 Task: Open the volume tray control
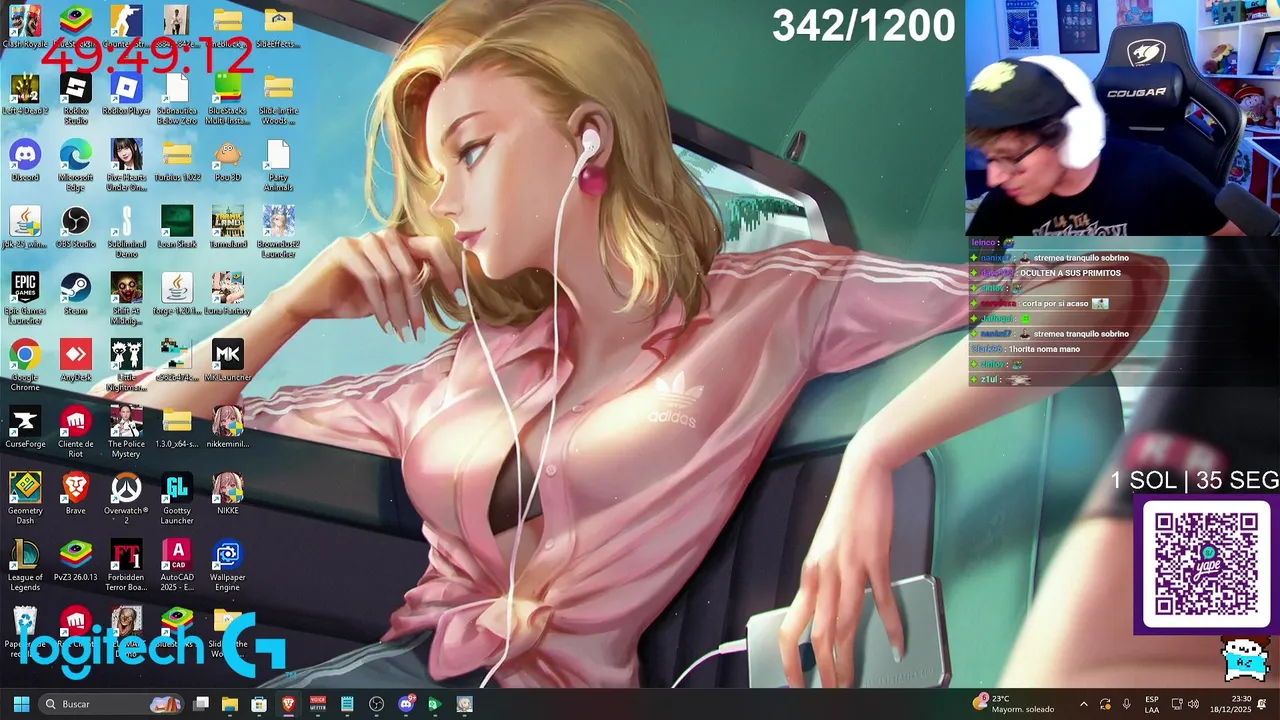click(x=1193, y=704)
